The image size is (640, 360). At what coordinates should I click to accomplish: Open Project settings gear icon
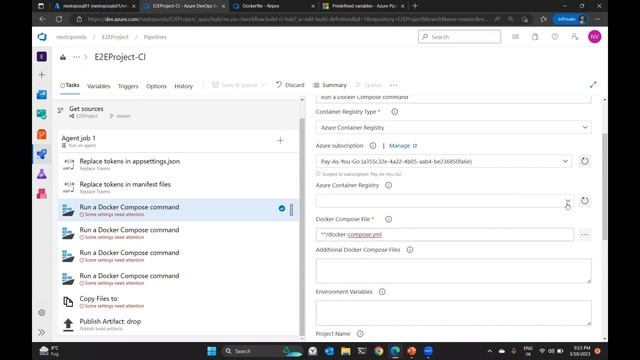click(x=42, y=313)
